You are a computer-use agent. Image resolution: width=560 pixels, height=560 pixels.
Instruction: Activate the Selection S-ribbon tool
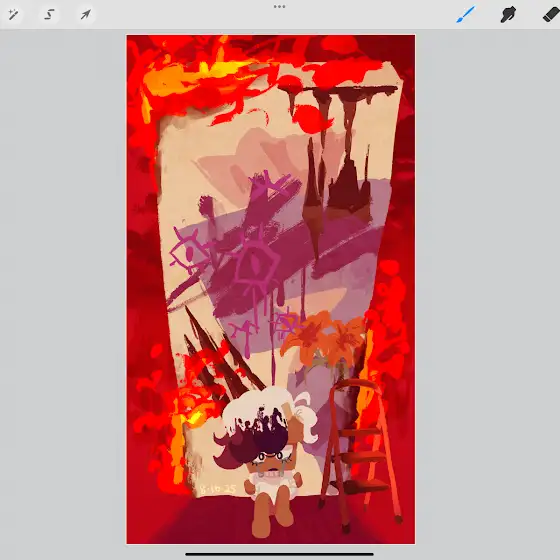[49, 15]
